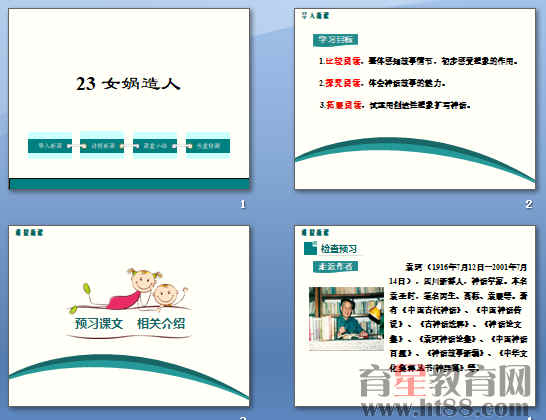Click the 走近作者 teal label
546x420 pixels.
point(335,267)
